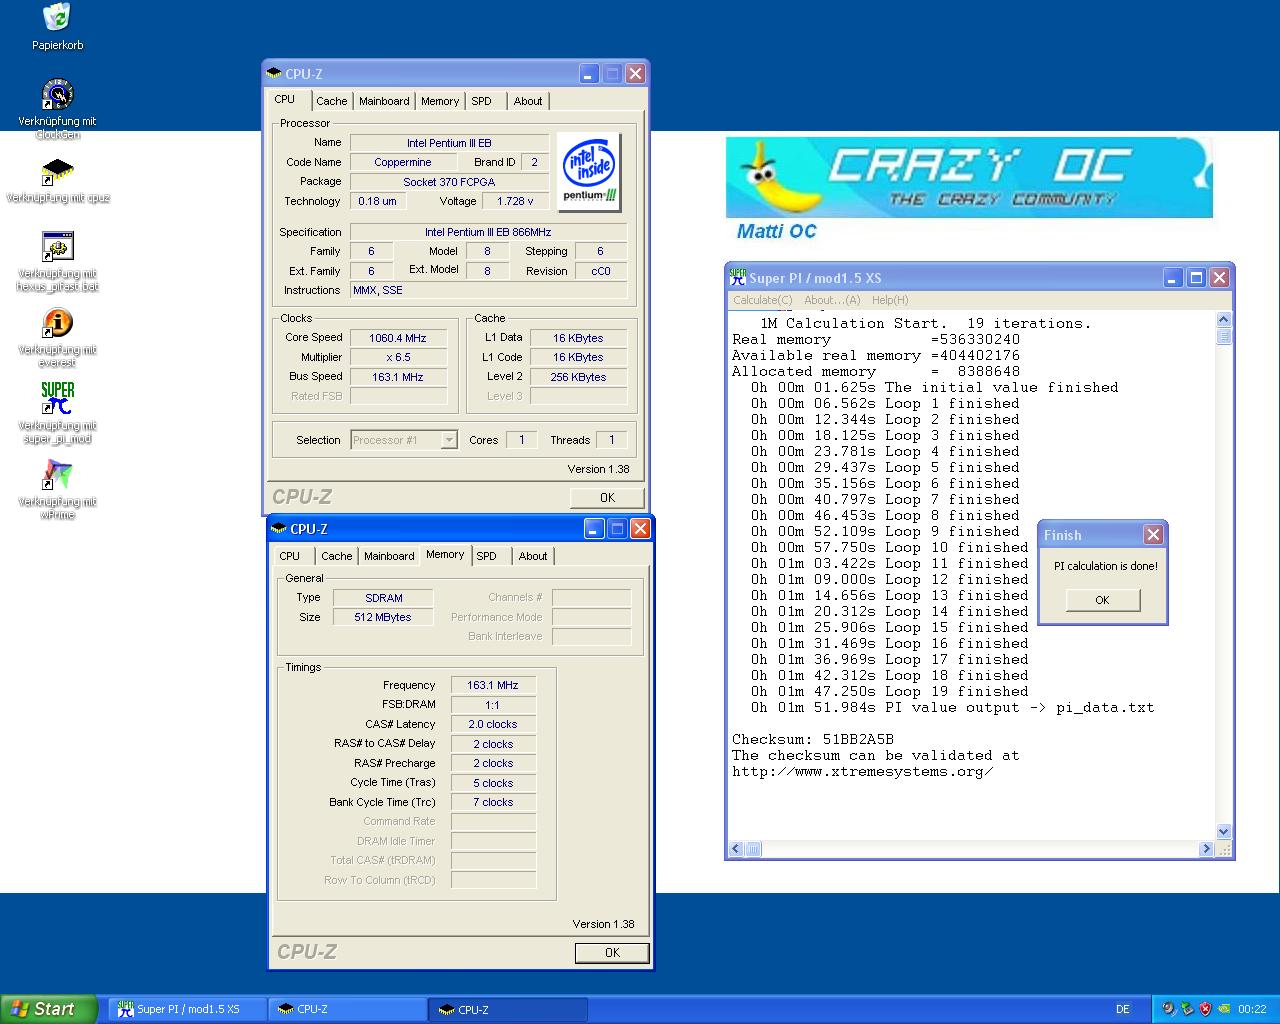Click the red shield tray icon
Viewport: 1280px width, 1024px height.
(x=1205, y=1009)
